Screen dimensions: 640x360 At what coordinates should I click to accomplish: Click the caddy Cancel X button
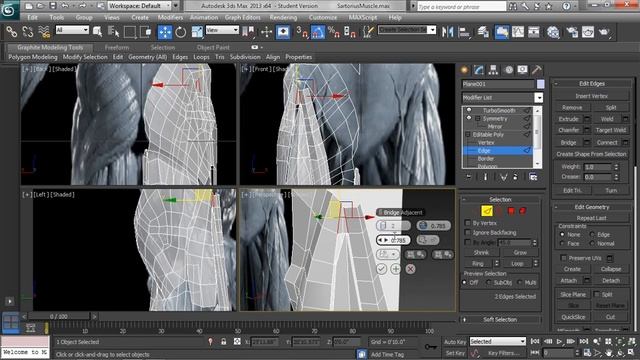[410, 269]
